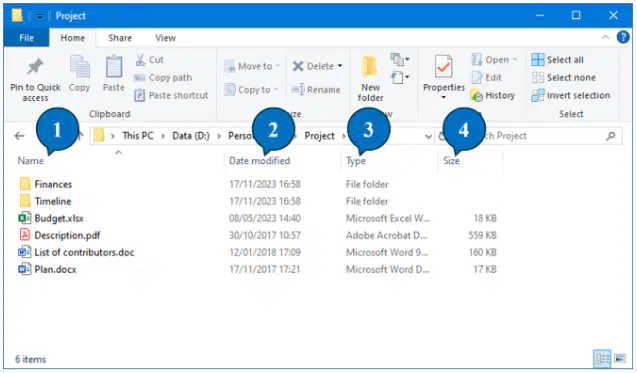Create a New folder
This screenshot has height=373, width=637.
coord(370,79)
